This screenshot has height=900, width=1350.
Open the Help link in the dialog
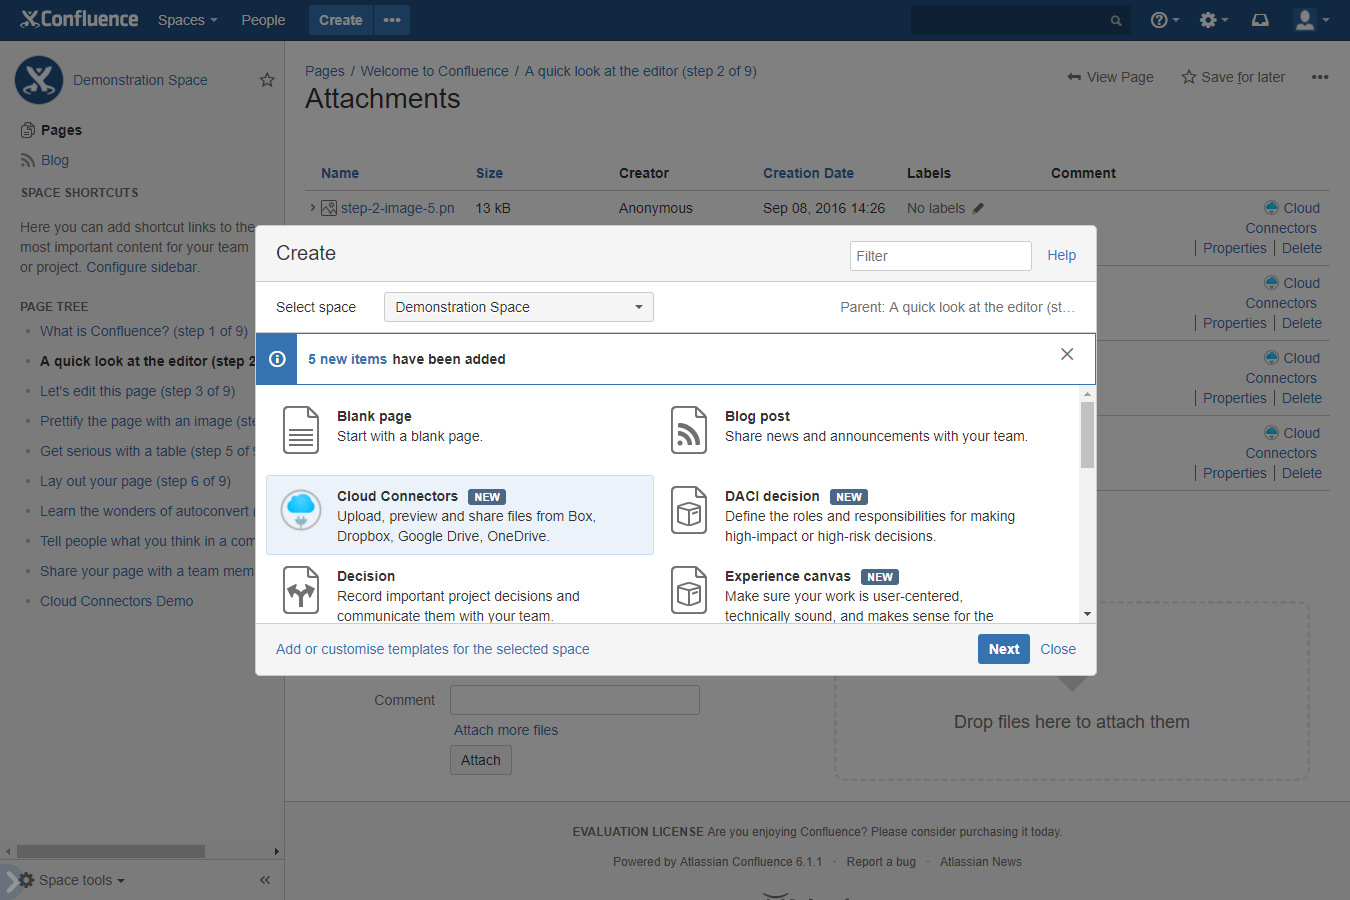[x=1062, y=255]
